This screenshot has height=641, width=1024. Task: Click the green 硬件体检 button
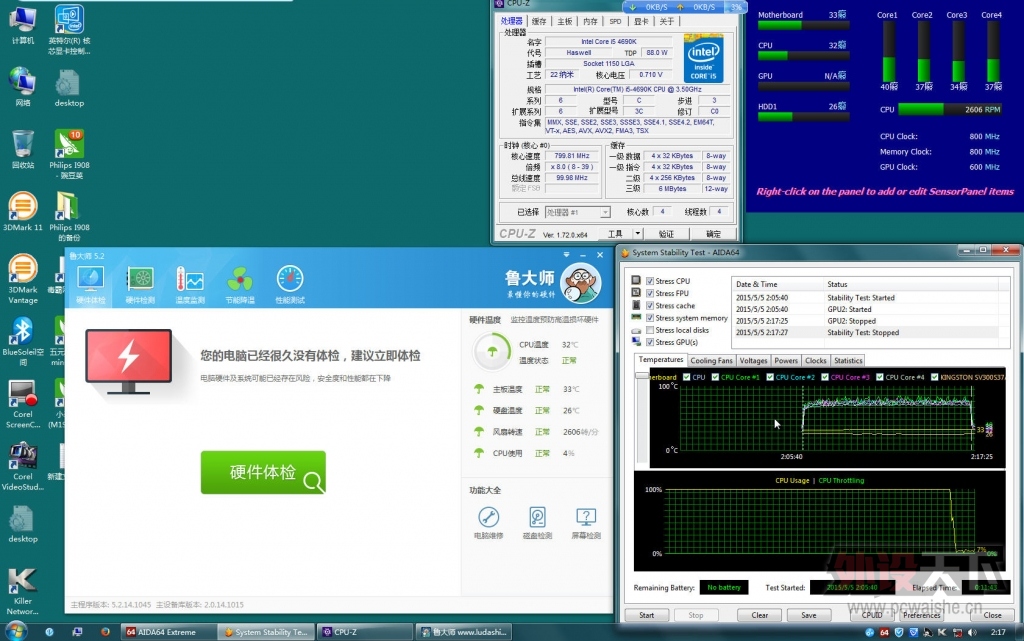[263, 472]
